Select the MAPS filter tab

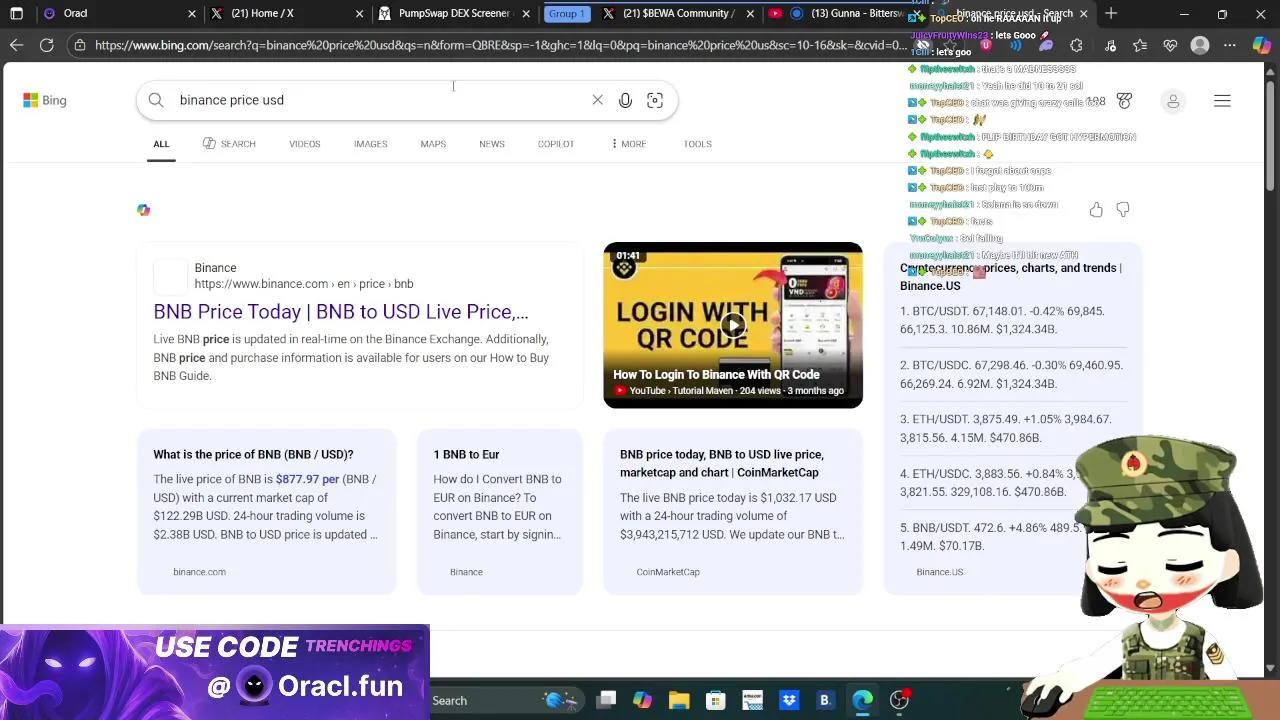[433, 144]
